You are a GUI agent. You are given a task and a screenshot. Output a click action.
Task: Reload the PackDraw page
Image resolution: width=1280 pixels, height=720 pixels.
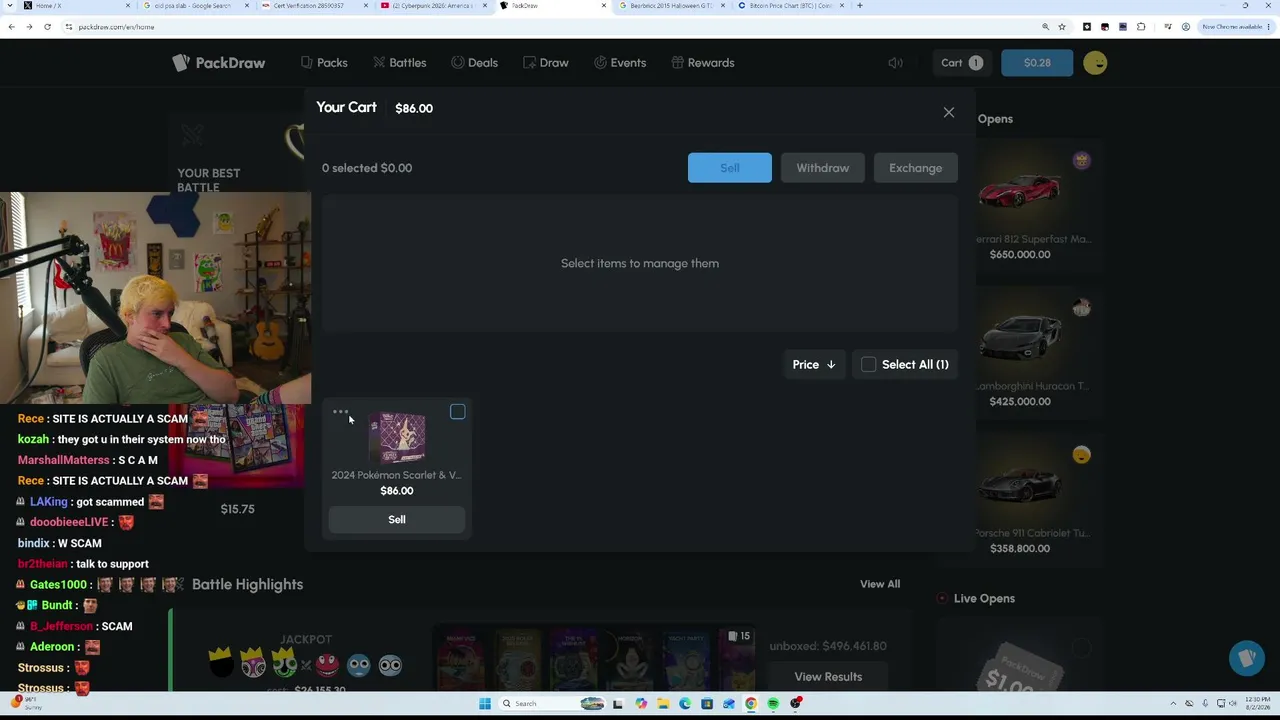47,27
